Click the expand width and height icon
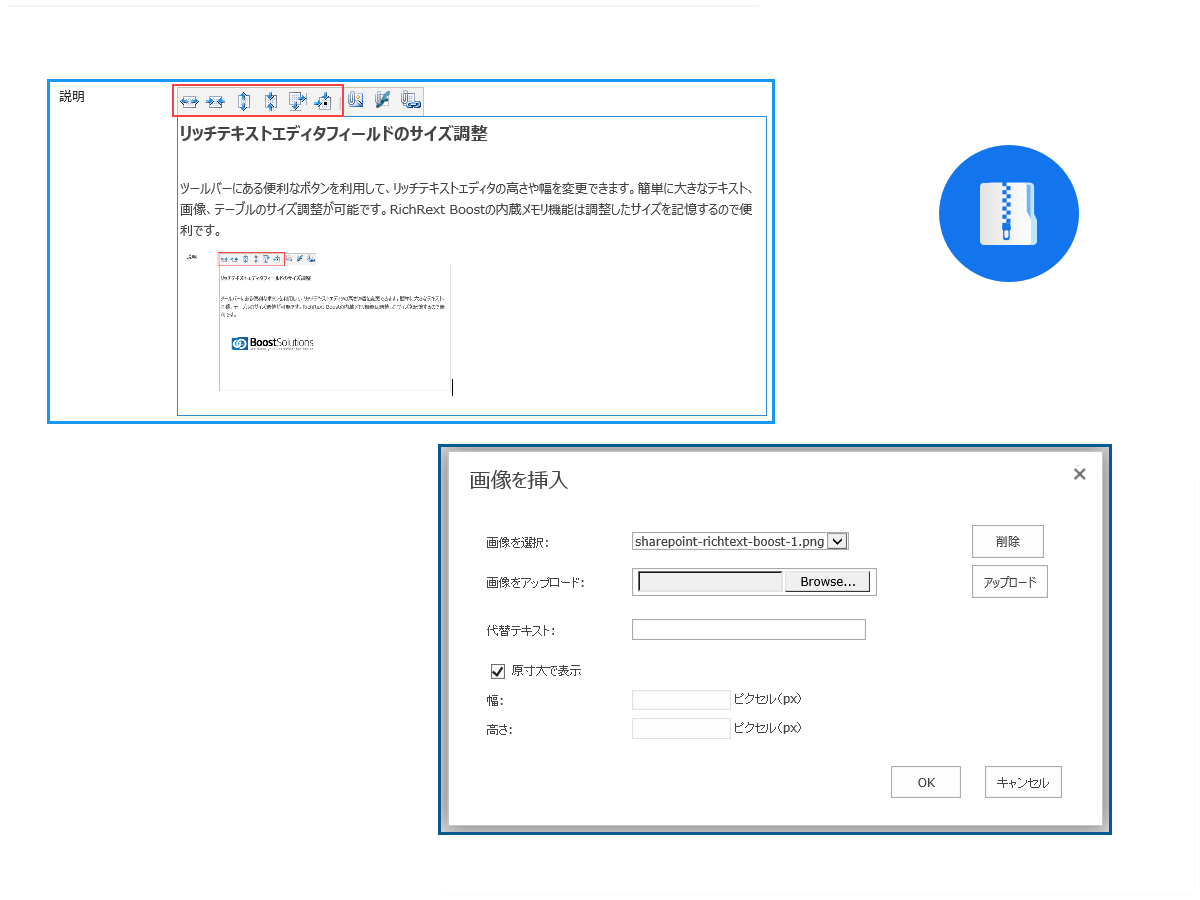This screenshot has height=900, width=1200. pyautogui.click(x=297, y=100)
